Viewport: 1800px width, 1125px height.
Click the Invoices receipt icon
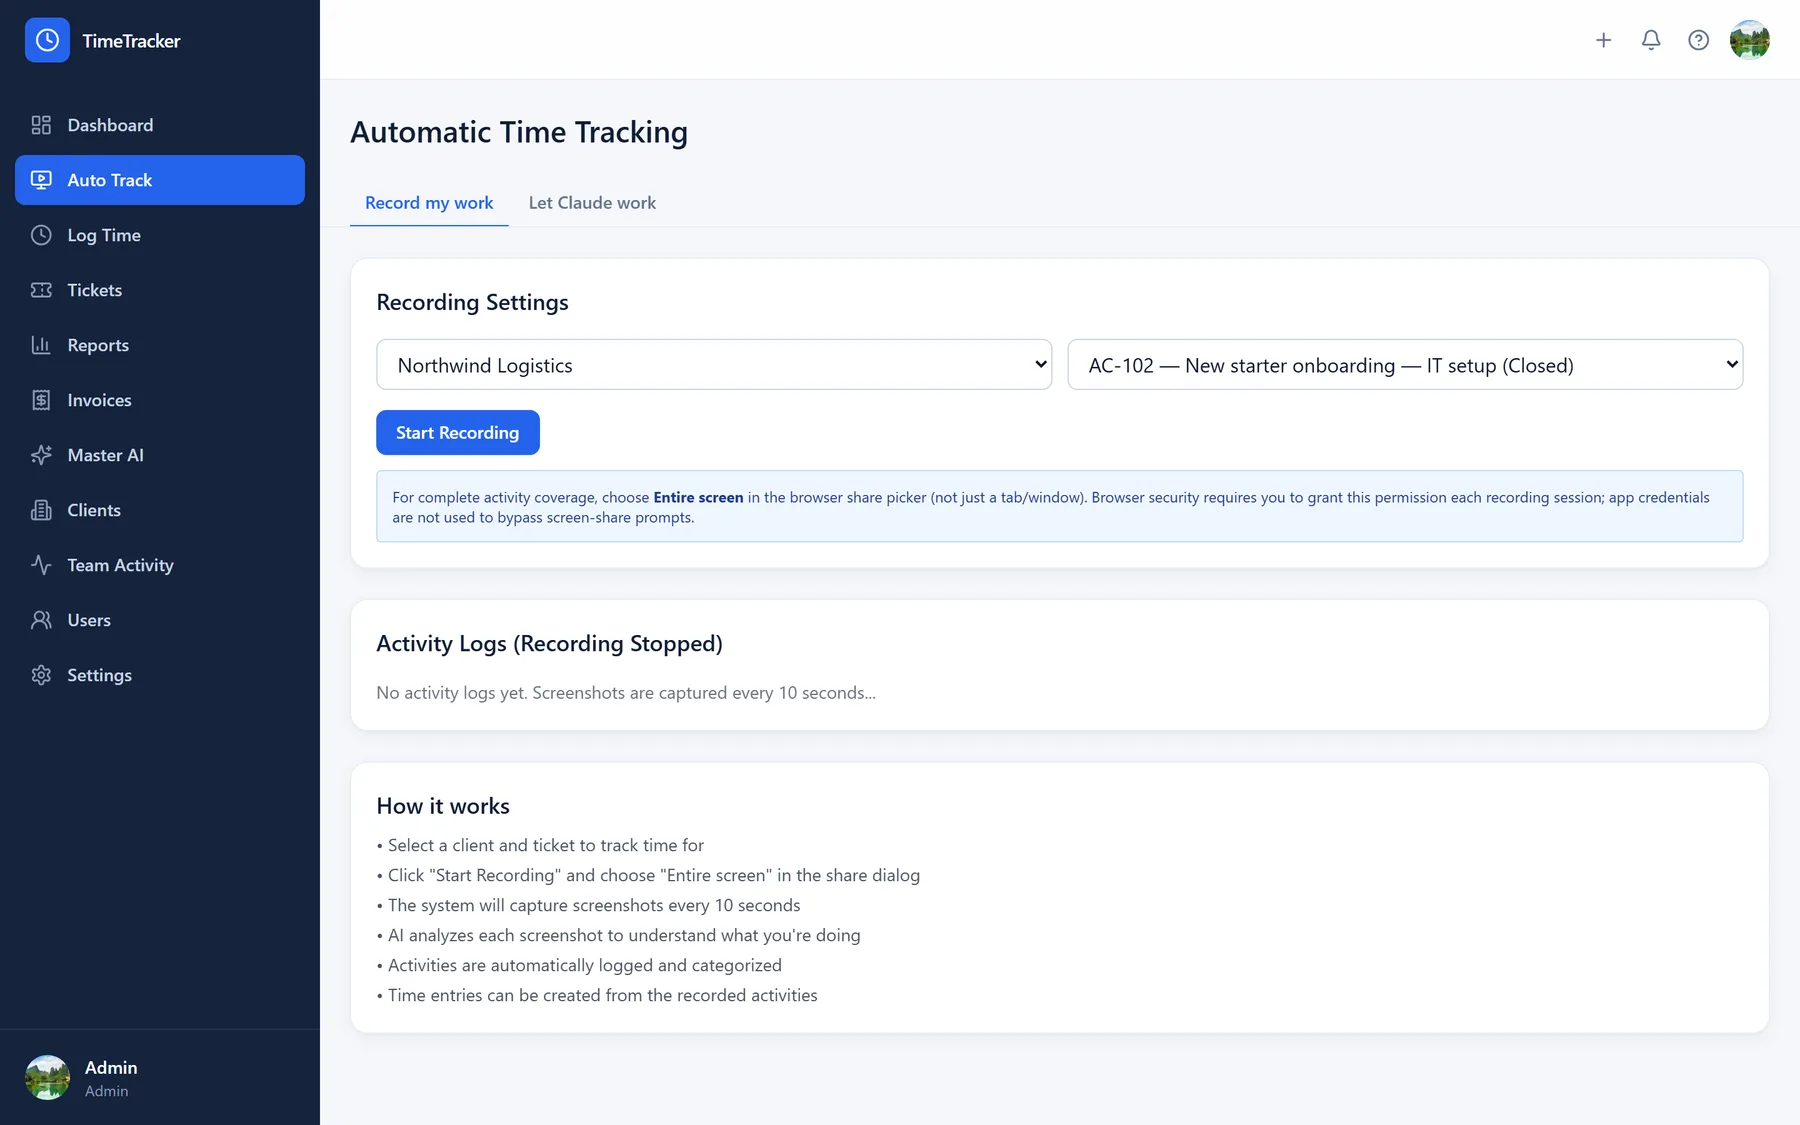pos(41,400)
